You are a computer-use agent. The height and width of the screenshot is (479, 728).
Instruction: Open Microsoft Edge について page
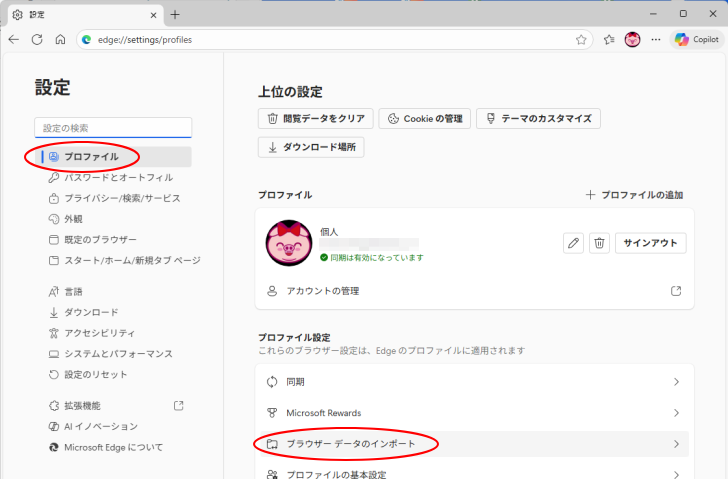click(x=113, y=447)
